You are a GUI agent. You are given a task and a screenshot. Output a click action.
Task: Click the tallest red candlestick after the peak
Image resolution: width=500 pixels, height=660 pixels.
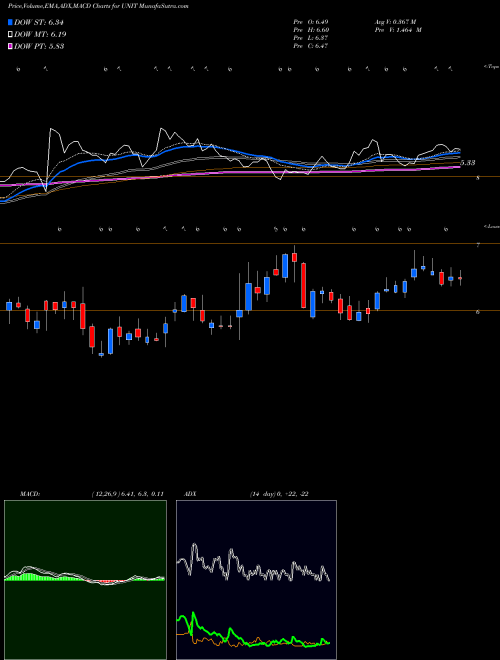pyautogui.click(x=303, y=285)
